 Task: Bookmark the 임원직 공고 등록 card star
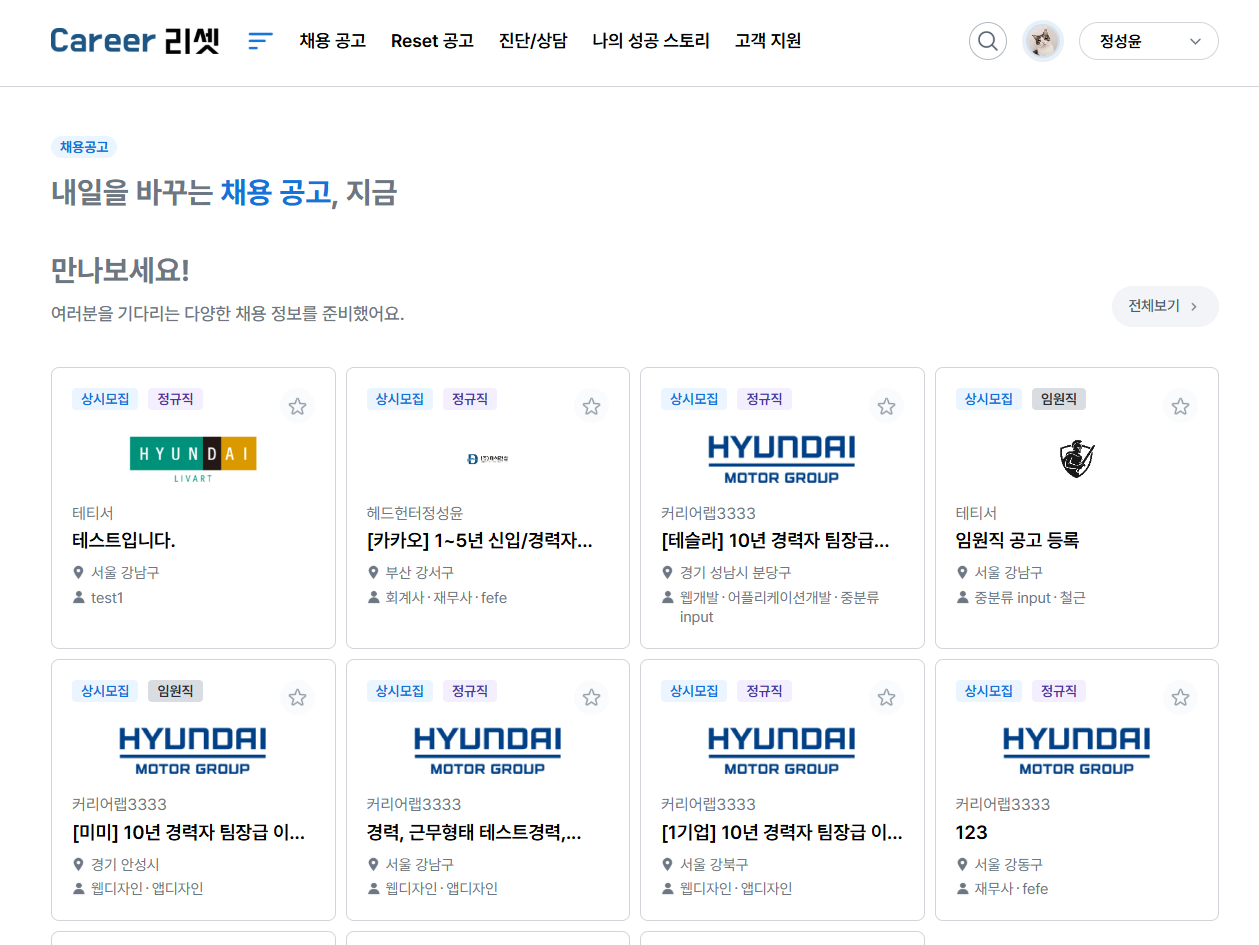[1180, 406]
